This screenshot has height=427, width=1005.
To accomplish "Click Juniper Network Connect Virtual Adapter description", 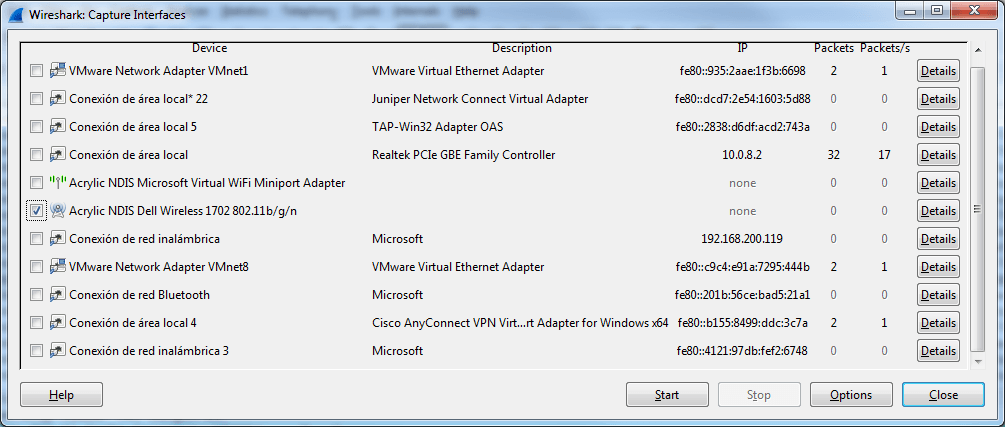I will 480,99.
